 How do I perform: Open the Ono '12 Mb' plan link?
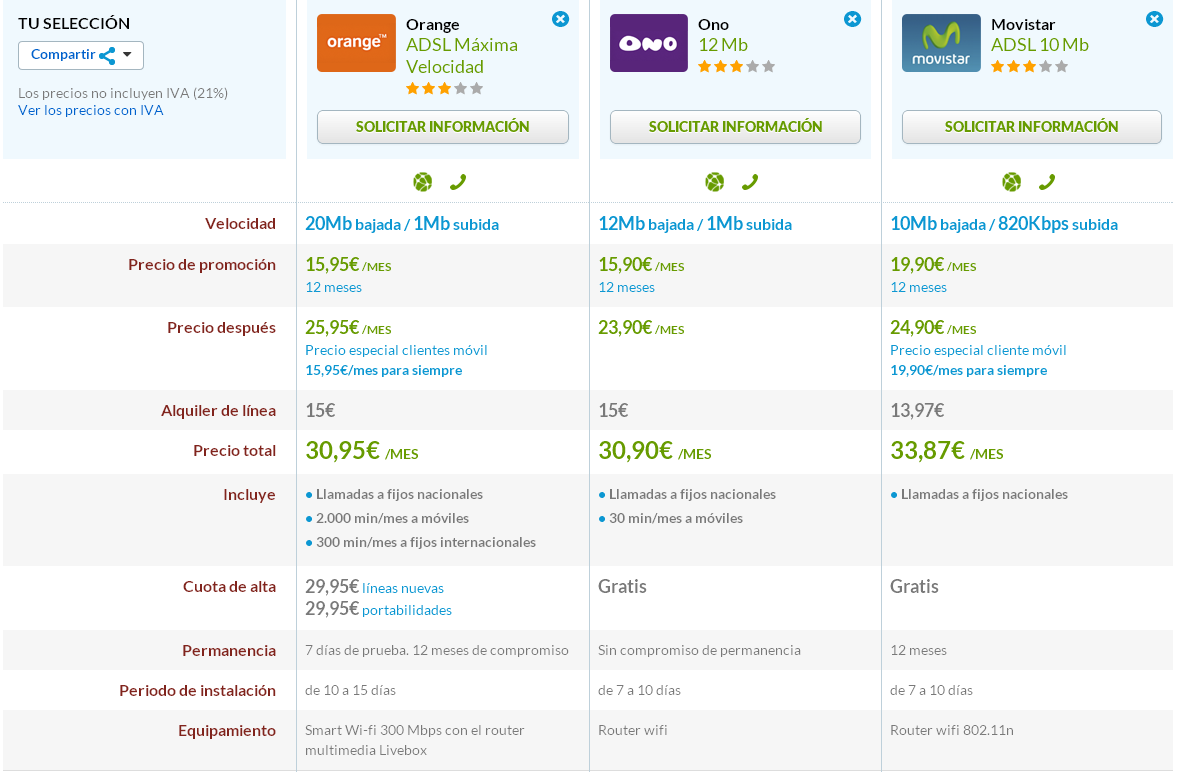tap(723, 45)
